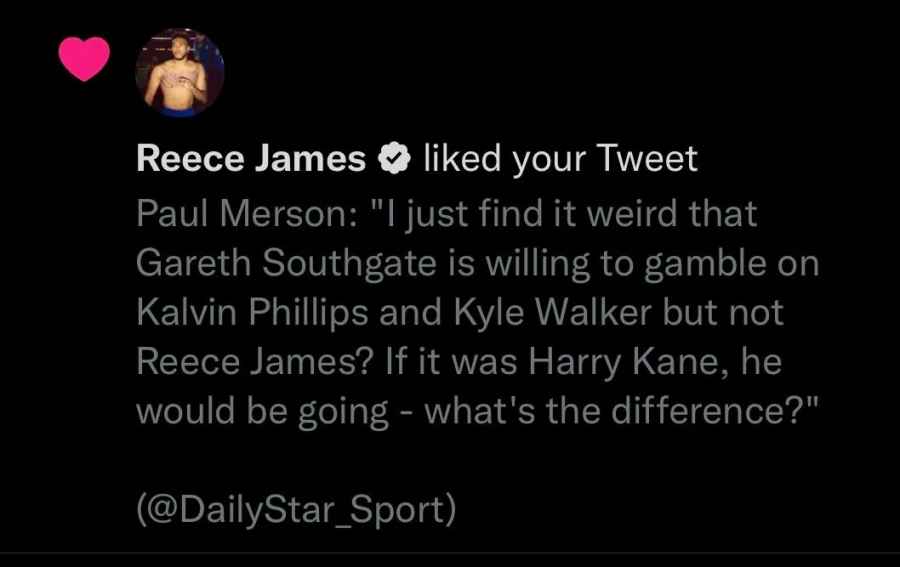The height and width of the screenshot is (567, 900).
Task: Click the pink heart like icon
Action: (84, 61)
